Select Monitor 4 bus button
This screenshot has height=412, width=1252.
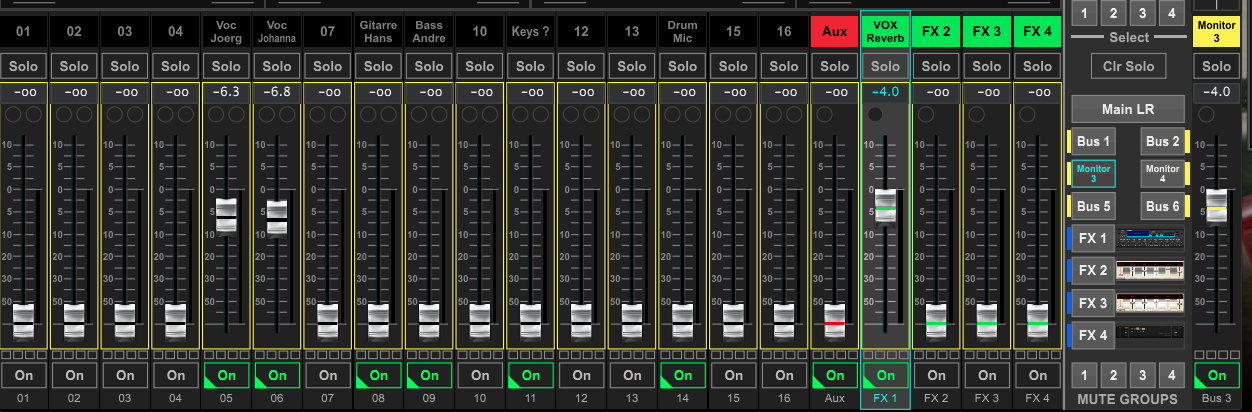[1163, 174]
